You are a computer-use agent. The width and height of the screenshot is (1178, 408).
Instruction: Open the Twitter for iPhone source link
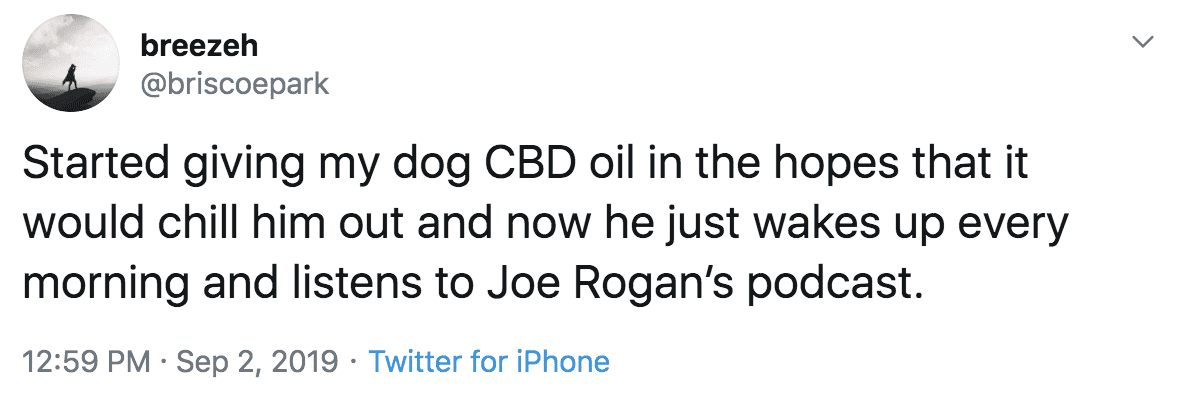point(489,361)
